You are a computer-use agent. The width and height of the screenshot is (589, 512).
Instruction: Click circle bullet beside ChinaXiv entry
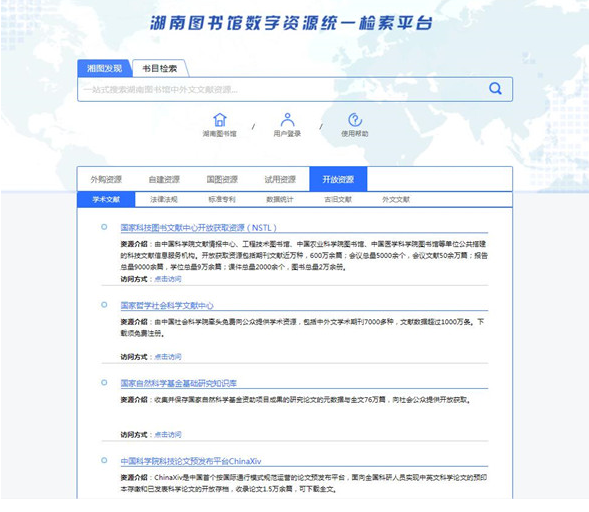click(x=104, y=460)
